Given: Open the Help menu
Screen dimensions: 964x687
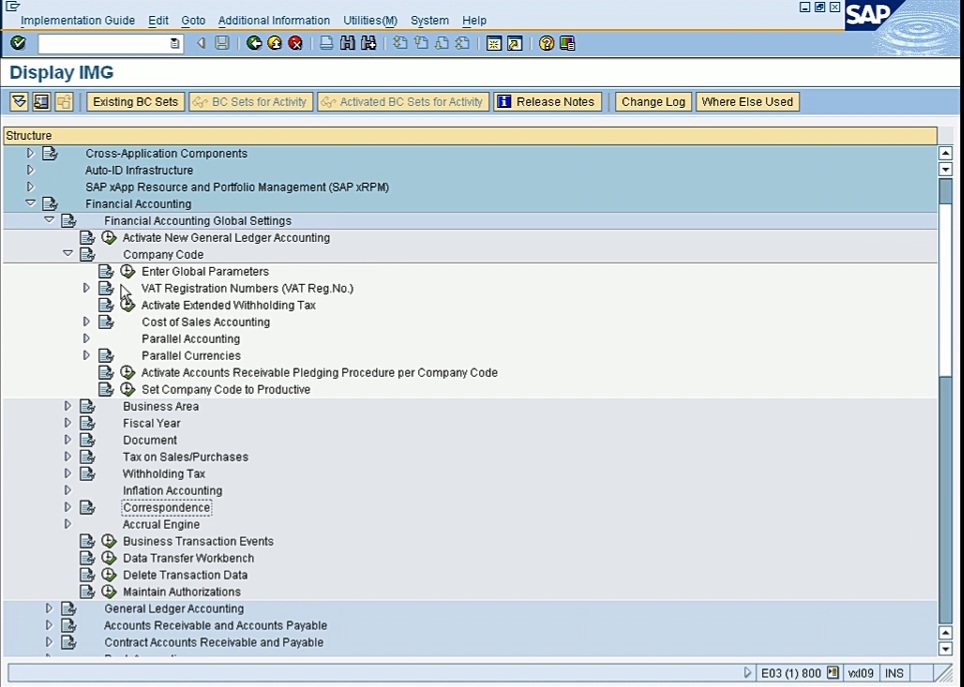Looking at the screenshot, I should pyautogui.click(x=474, y=20).
